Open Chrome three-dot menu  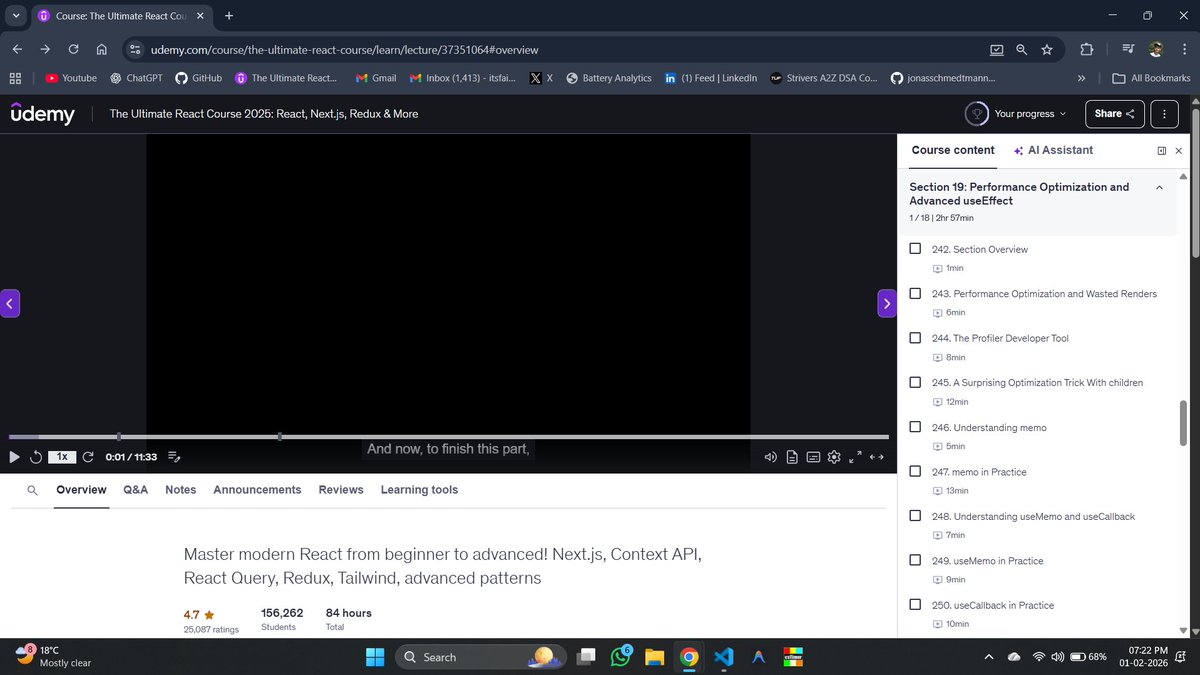(1185, 49)
